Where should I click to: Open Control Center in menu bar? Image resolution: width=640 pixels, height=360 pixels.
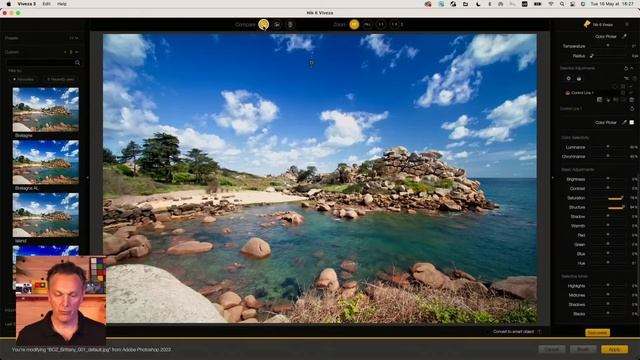tap(572, 4)
